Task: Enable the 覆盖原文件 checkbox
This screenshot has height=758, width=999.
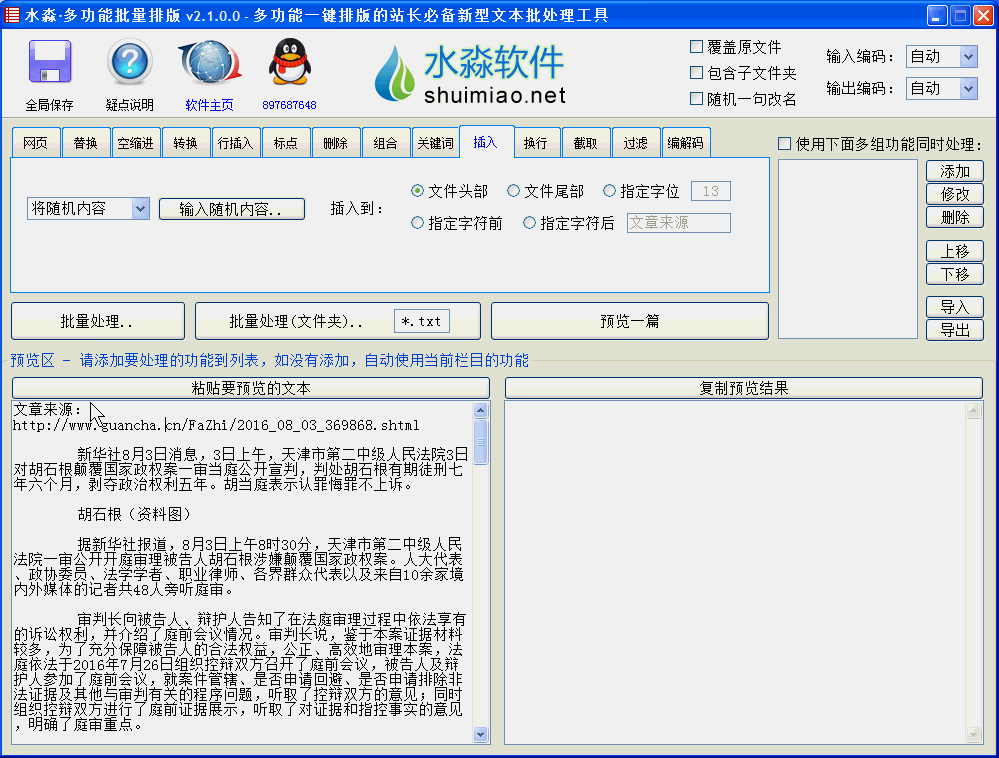Action: [697, 47]
